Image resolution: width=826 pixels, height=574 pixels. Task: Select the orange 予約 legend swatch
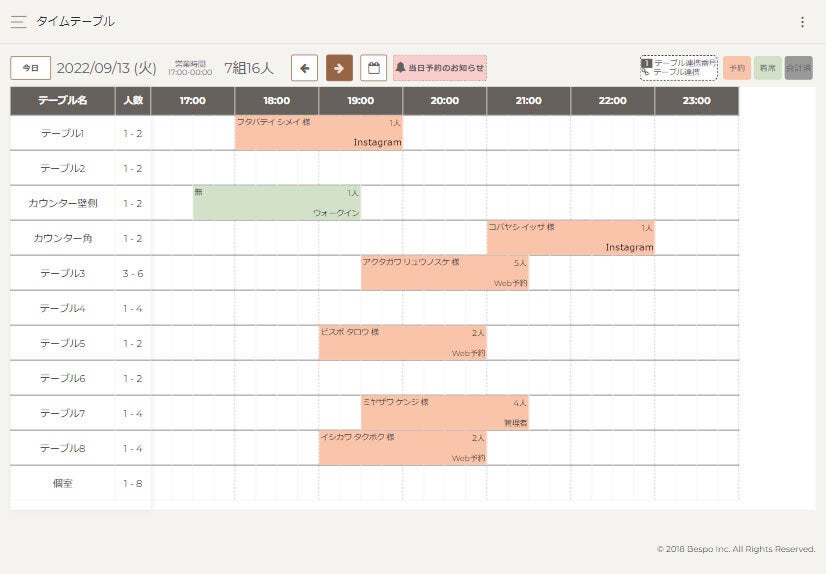pos(737,68)
